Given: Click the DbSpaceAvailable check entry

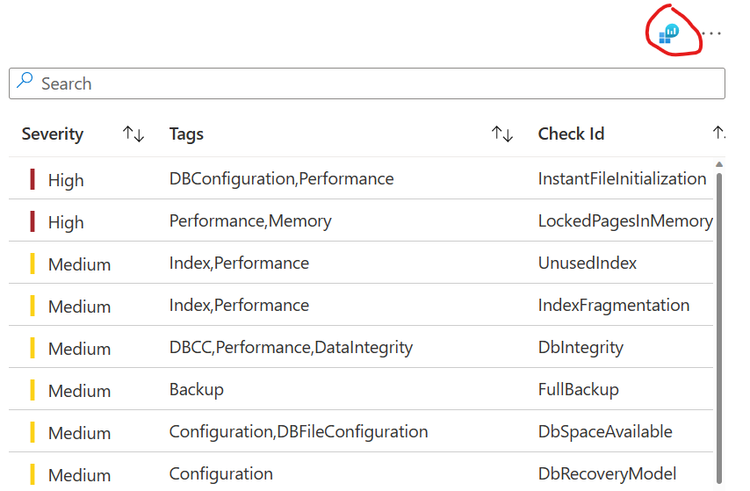Looking at the screenshot, I should point(605,431).
